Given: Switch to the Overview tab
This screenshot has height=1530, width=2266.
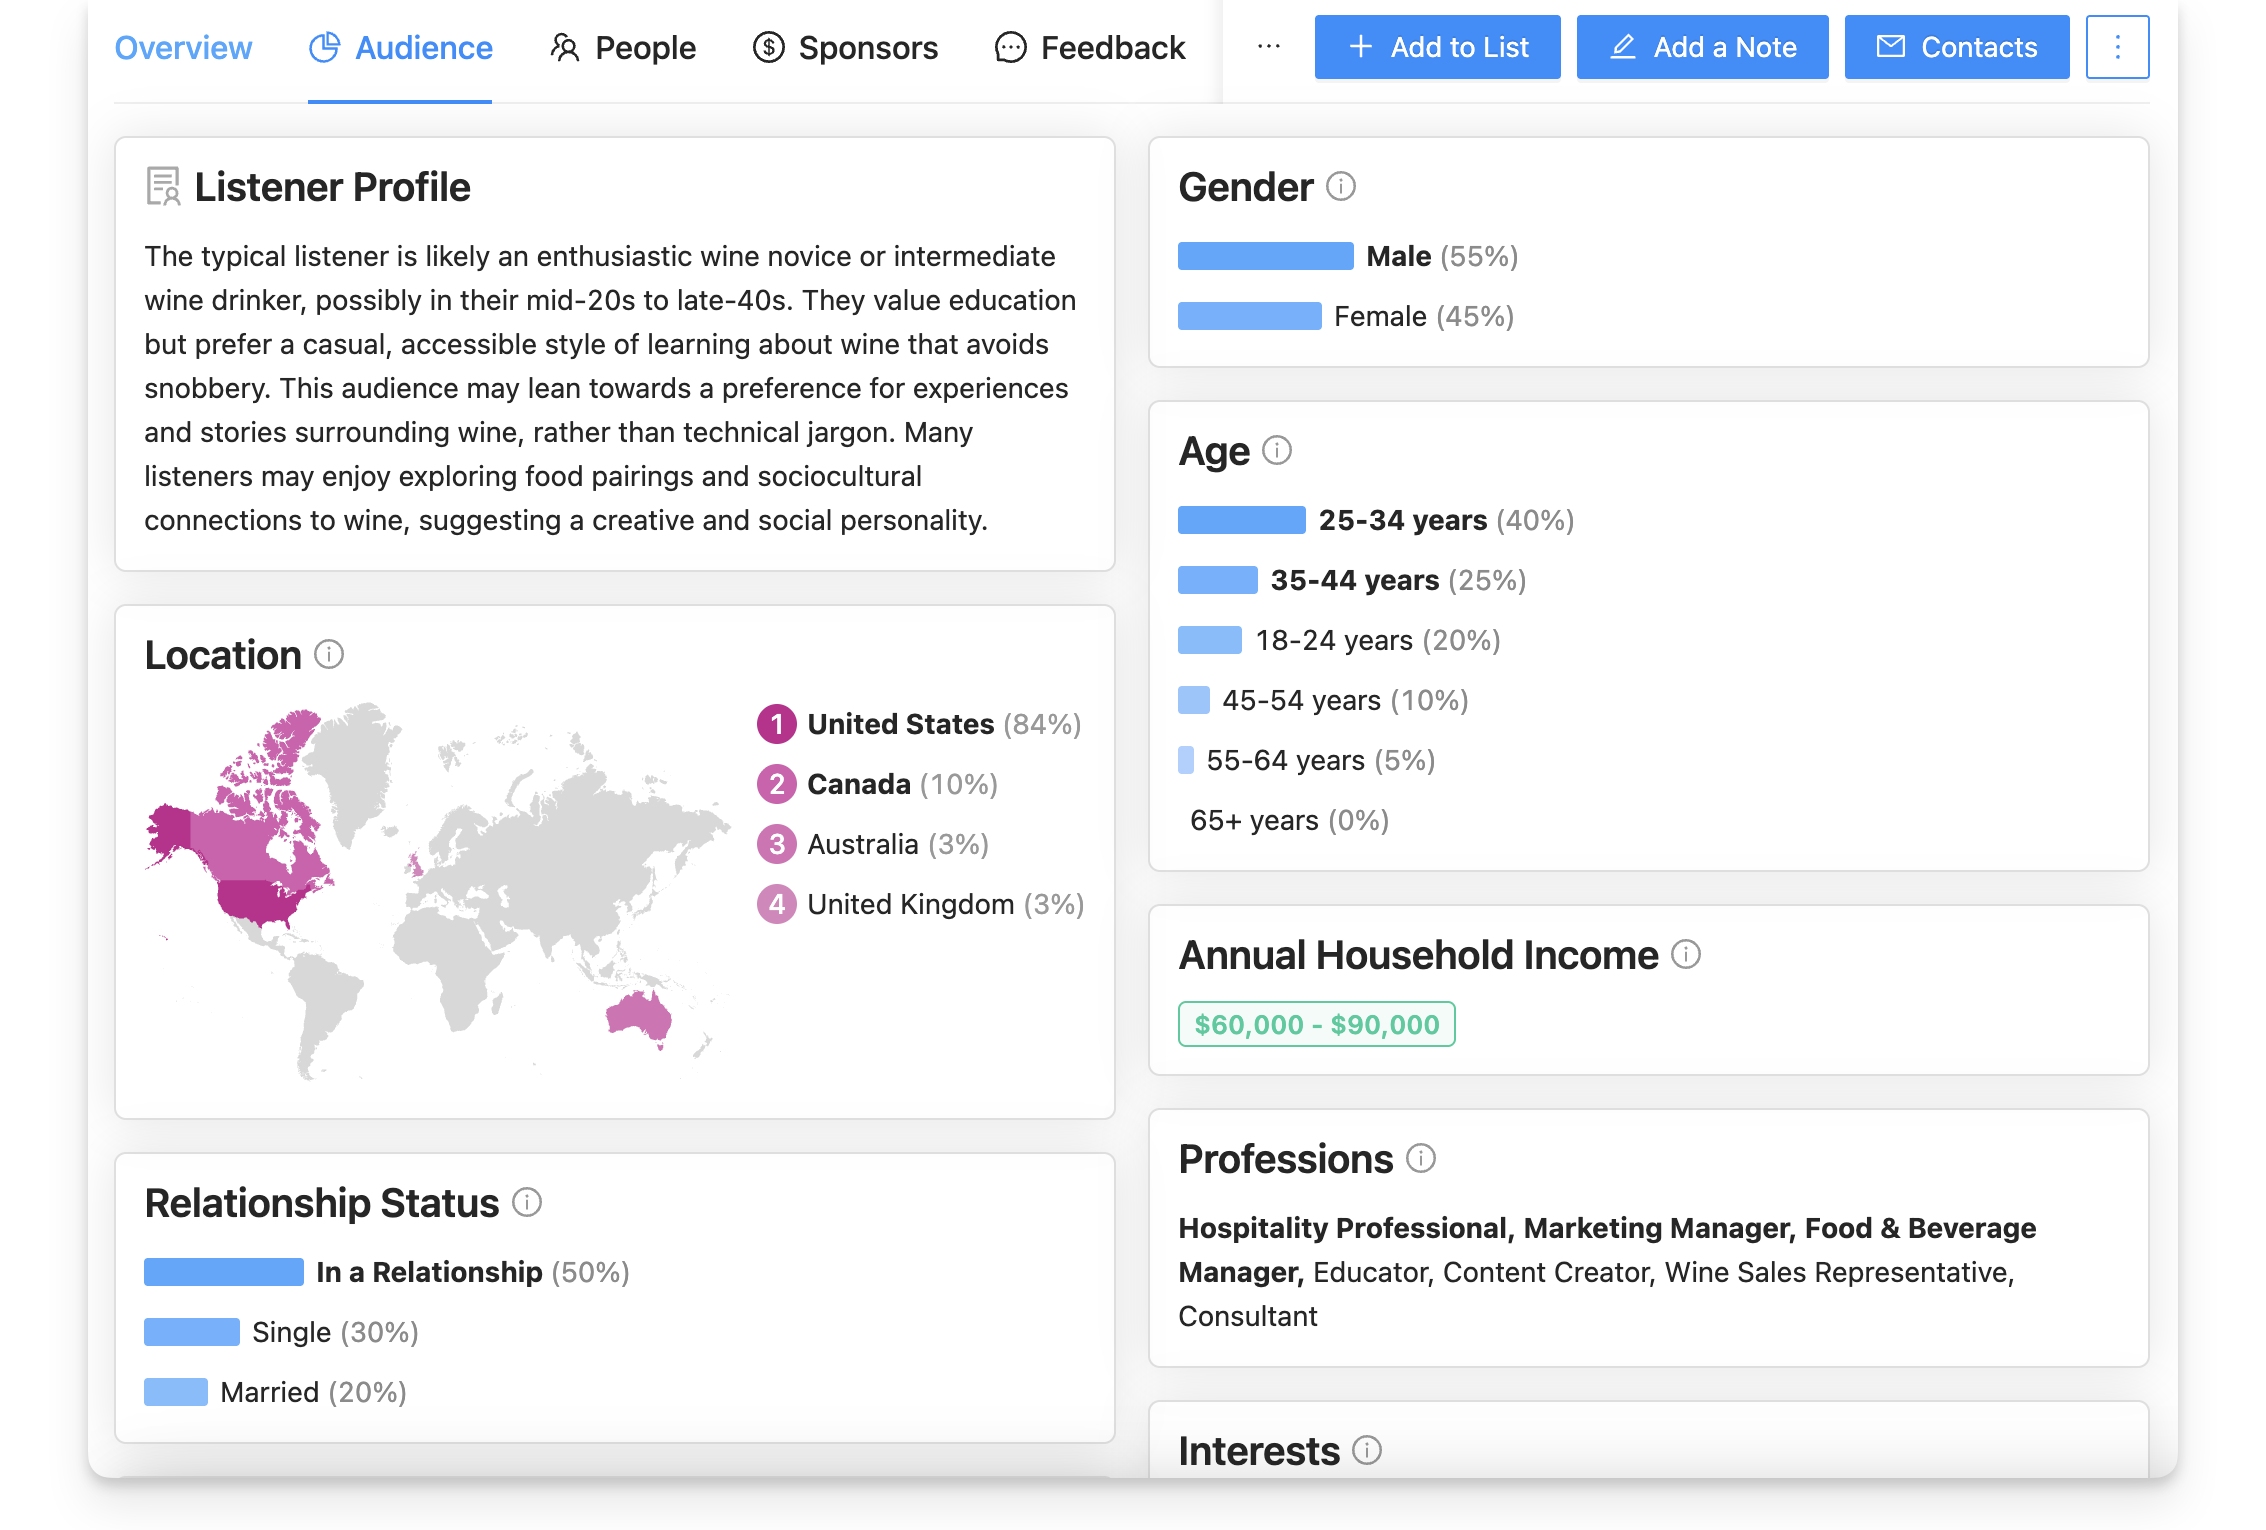Looking at the screenshot, I should [183, 47].
